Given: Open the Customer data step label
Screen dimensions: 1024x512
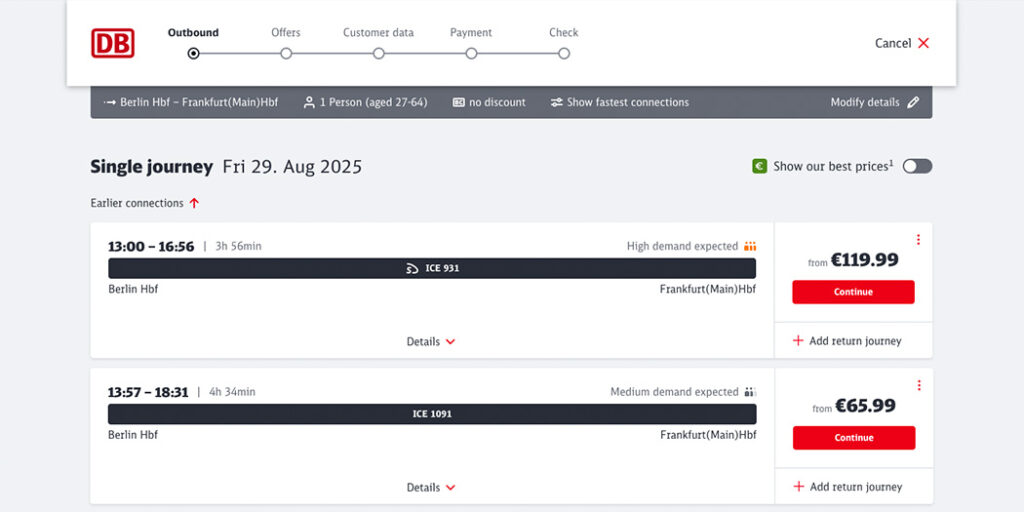Looking at the screenshot, I should coord(379,33).
